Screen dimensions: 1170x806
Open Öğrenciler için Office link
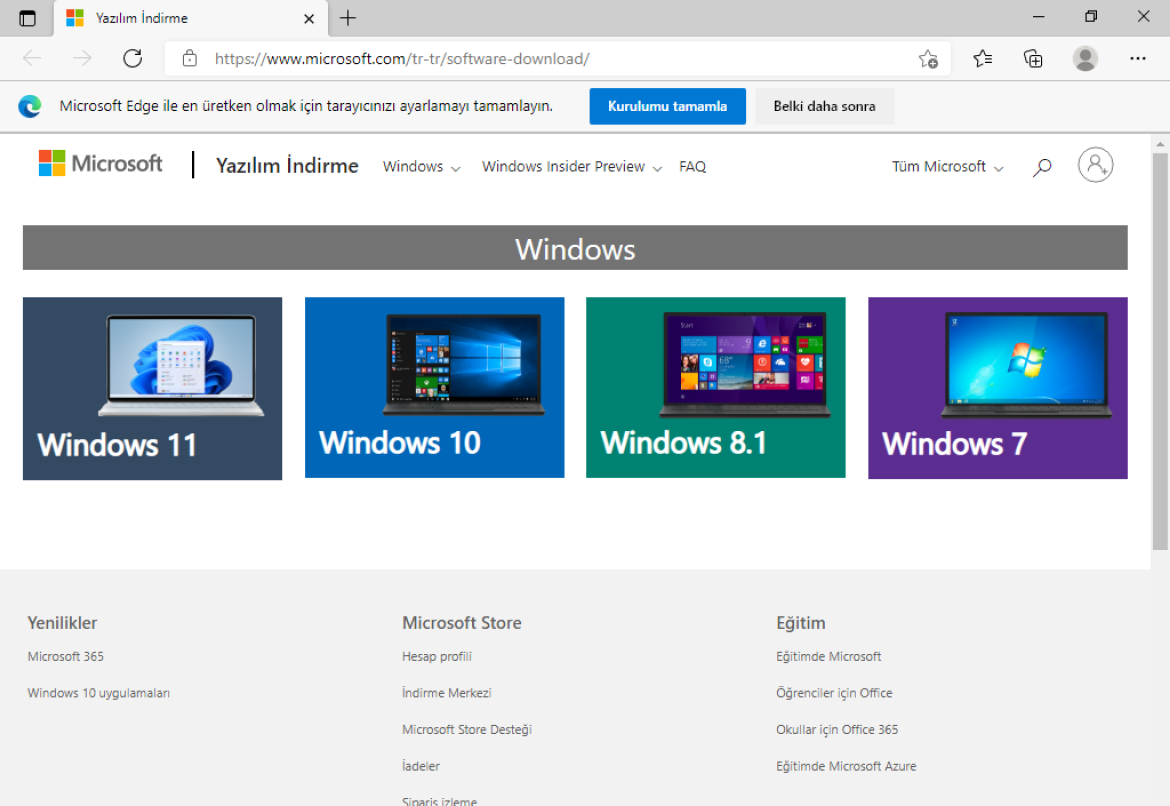(833, 693)
